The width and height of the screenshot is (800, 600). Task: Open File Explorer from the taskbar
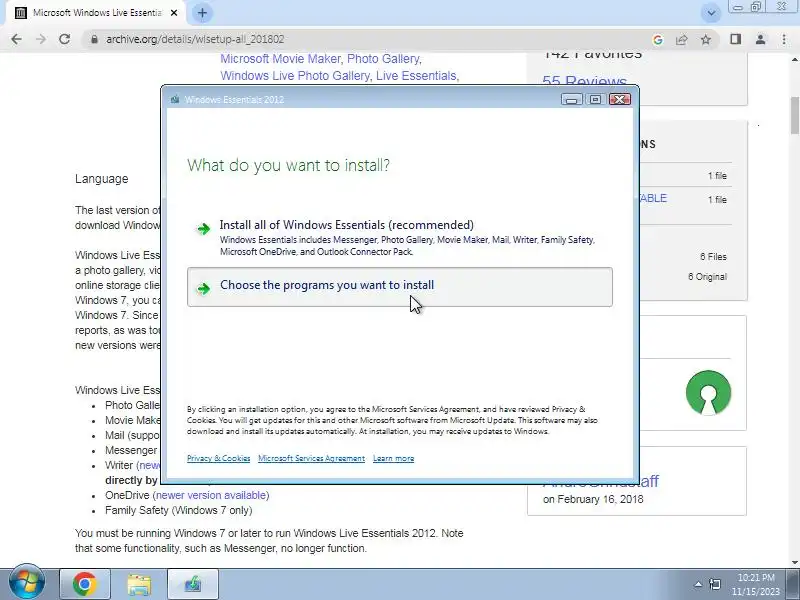pos(139,583)
